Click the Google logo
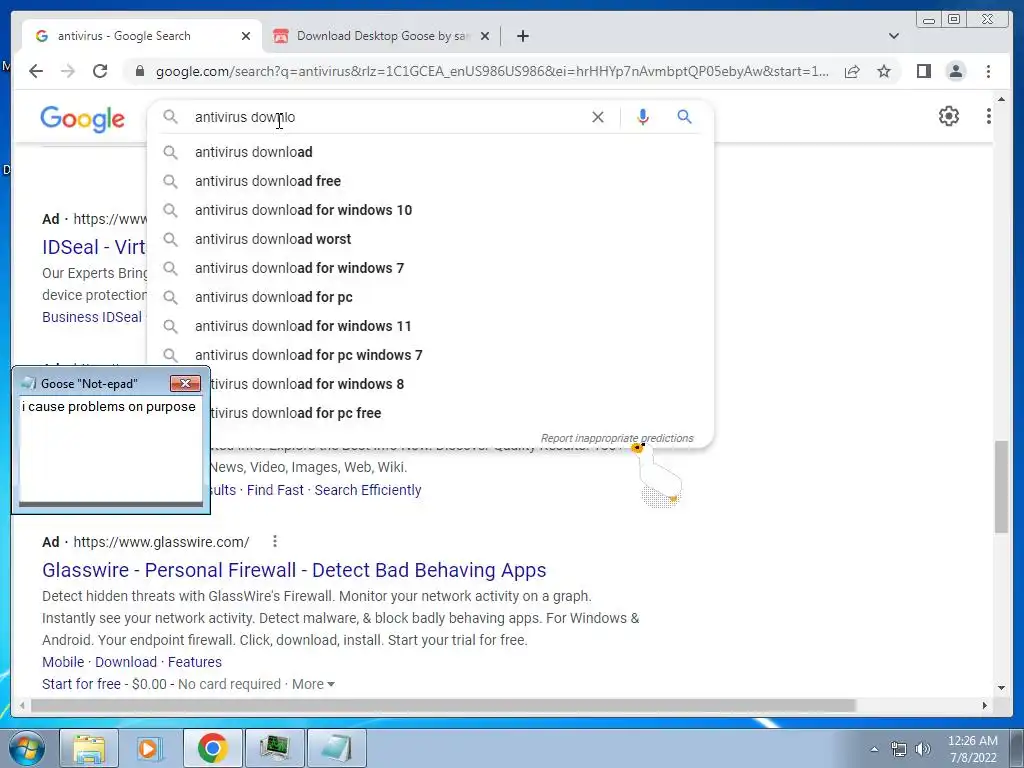Image resolution: width=1024 pixels, height=768 pixels. point(82,119)
